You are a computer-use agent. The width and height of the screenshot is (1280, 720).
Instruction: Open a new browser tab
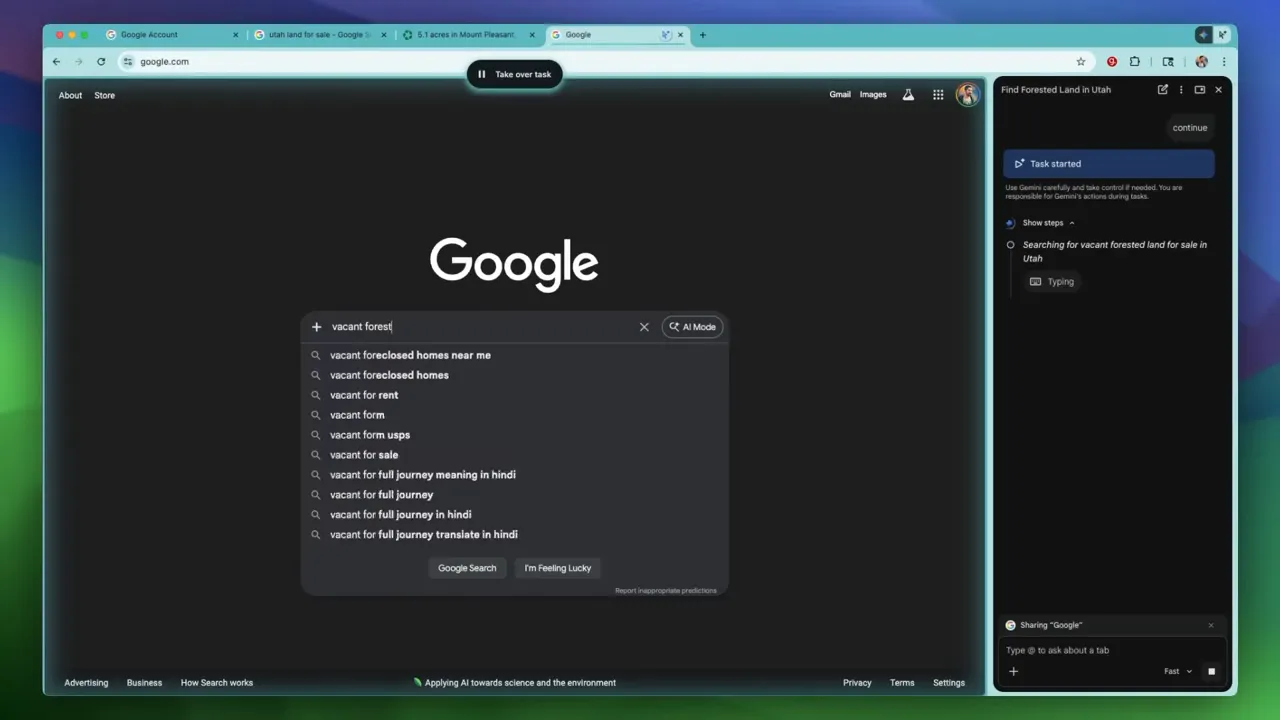pyautogui.click(x=702, y=35)
